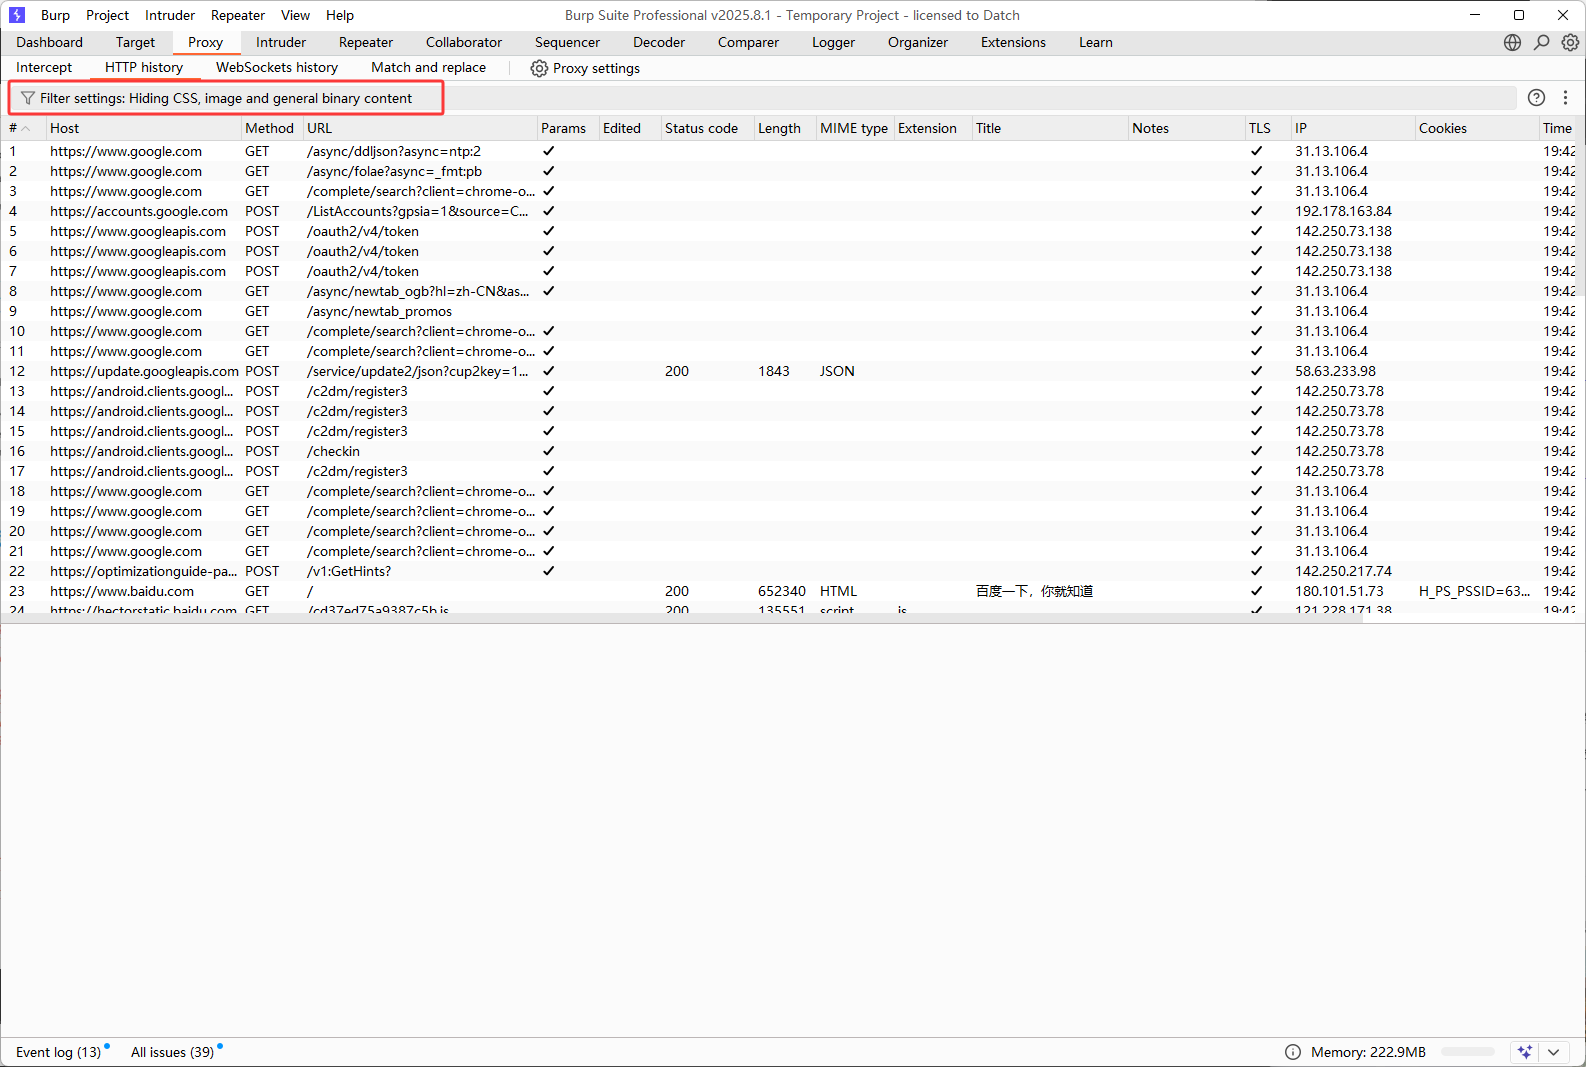
Task: Select the /async/newtab_promos URL
Action: click(379, 311)
